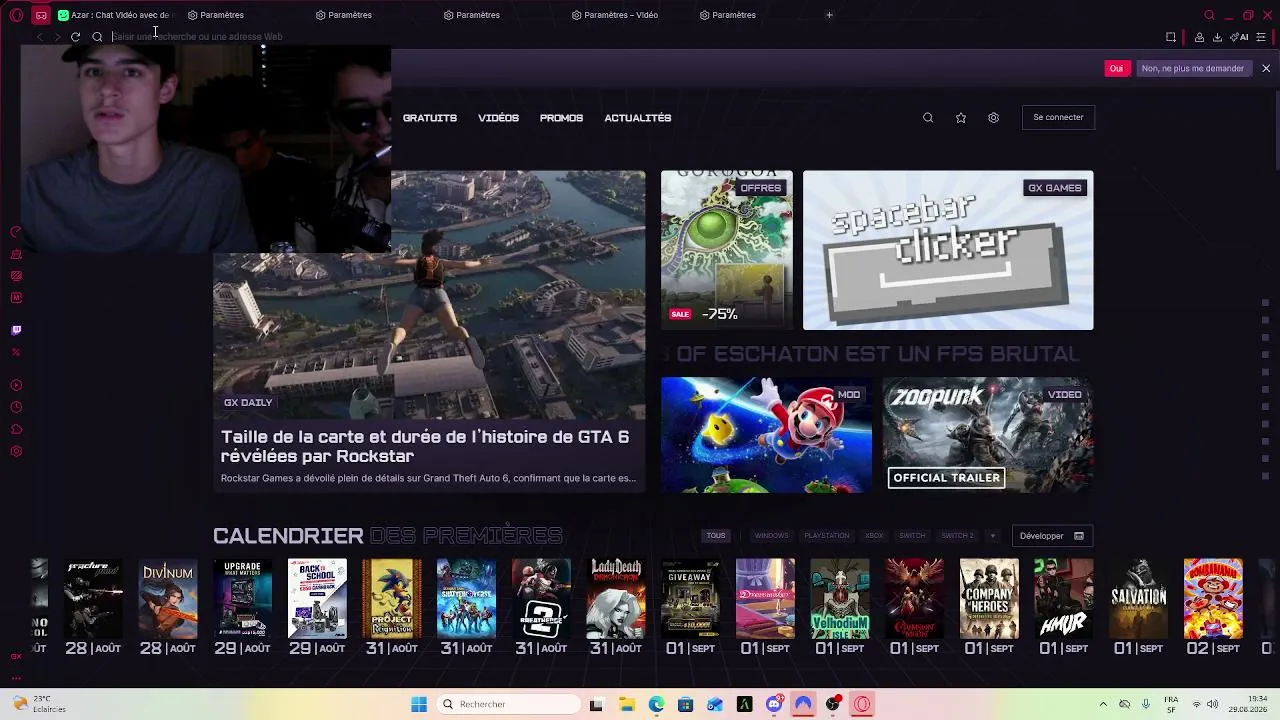The width and height of the screenshot is (1280, 720).
Task: Open the GX Corner gamepad button
Action: (x=41, y=15)
